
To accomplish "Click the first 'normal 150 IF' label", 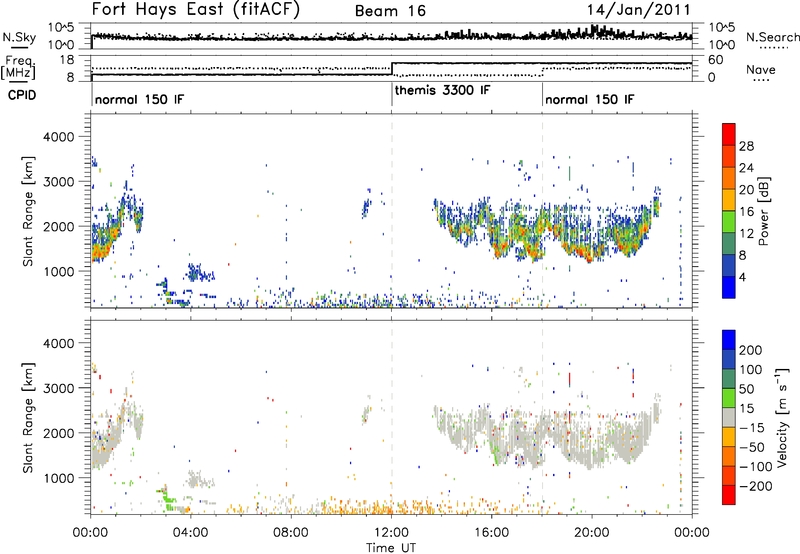I will pos(139,99).
